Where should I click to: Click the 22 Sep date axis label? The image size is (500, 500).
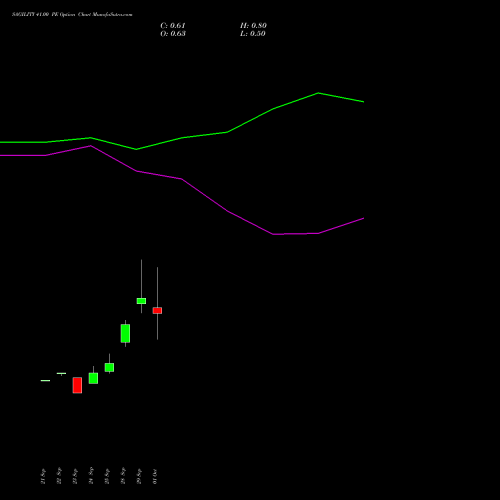[x=59, y=476]
